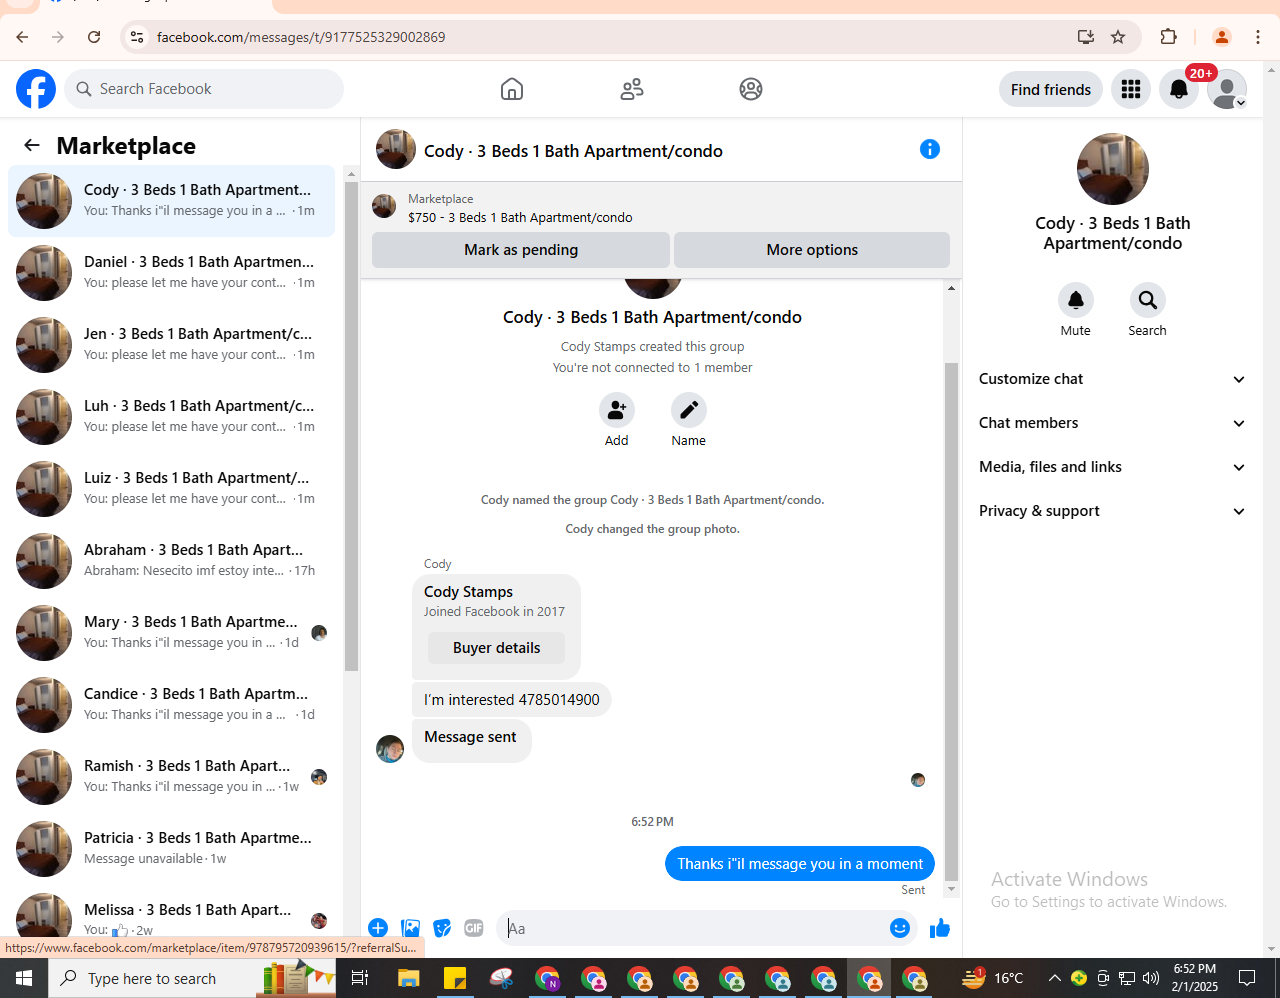Open the volume control in system tray
The width and height of the screenshot is (1280, 998).
[1151, 978]
